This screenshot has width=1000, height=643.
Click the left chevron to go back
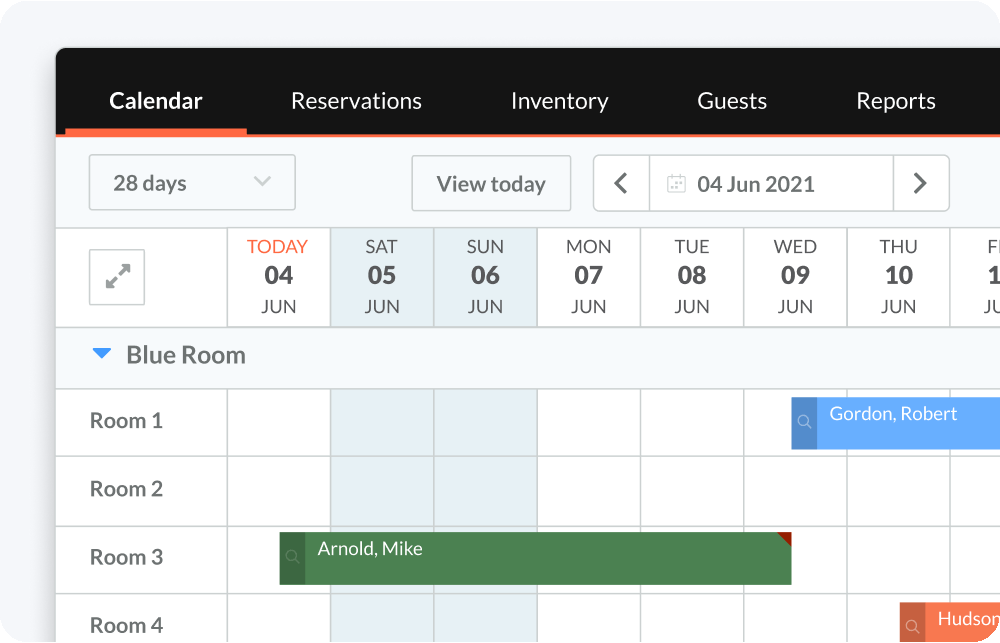point(621,183)
